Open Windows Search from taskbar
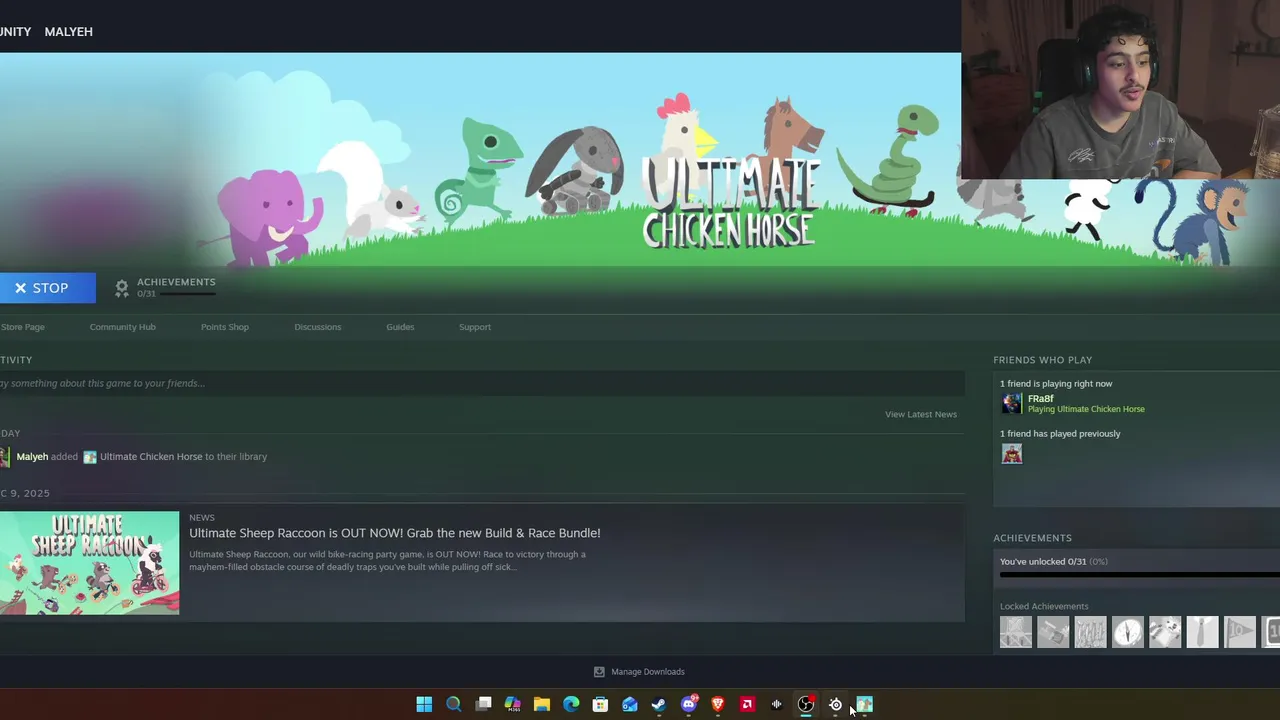Image resolution: width=1280 pixels, height=720 pixels. [454, 705]
